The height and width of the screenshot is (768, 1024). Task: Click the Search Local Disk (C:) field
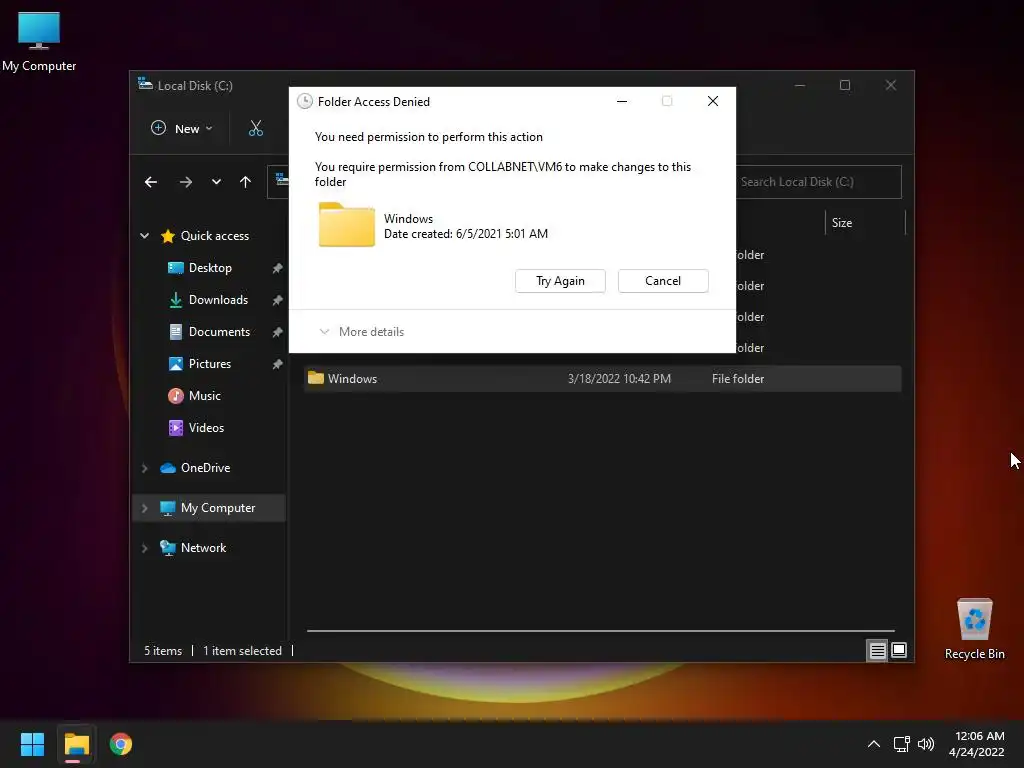point(818,182)
